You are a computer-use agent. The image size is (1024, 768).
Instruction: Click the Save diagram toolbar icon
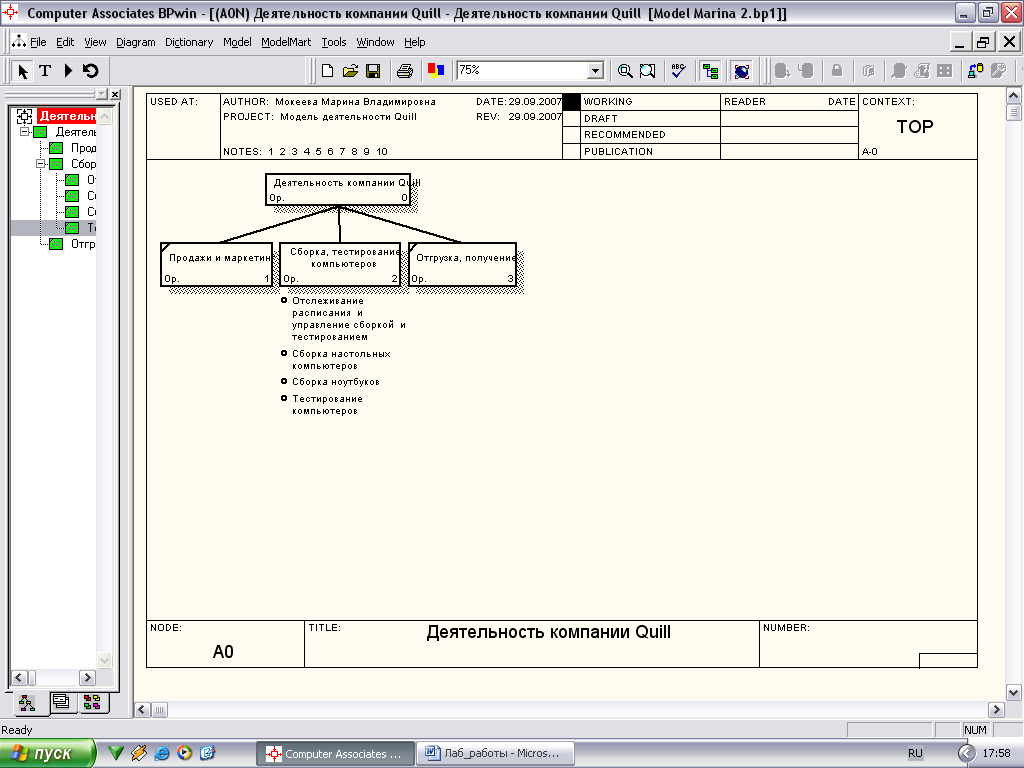[x=373, y=71]
